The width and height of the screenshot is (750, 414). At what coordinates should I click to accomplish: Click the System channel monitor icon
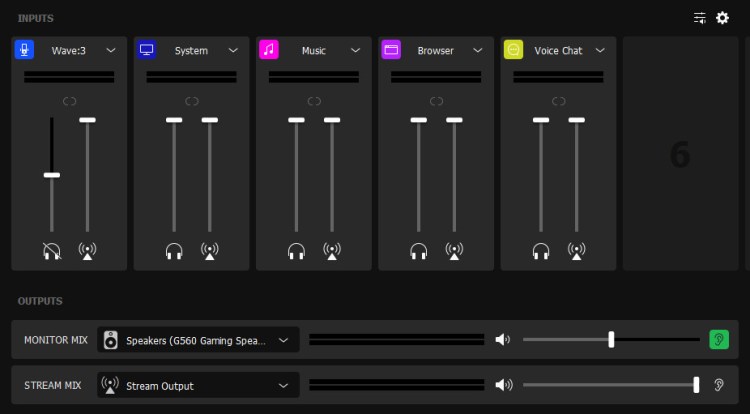147,50
